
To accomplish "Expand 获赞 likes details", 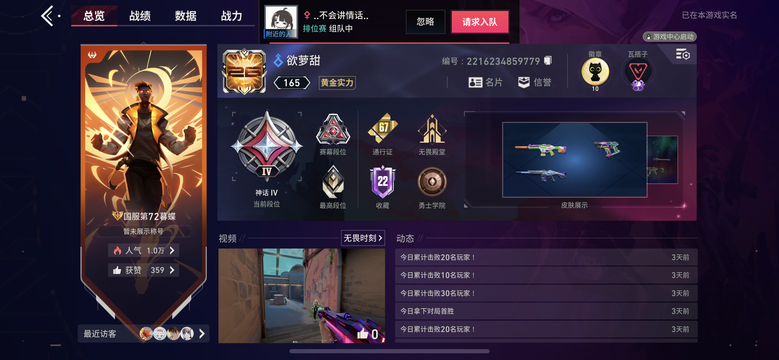I will click(144, 270).
